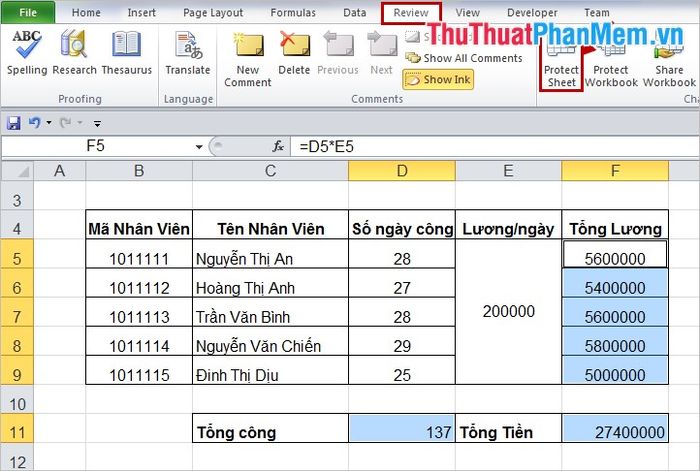Screen dimensions: 700x471
Task: Undo the last action
Action: pyautogui.click(x=34, y=122)
